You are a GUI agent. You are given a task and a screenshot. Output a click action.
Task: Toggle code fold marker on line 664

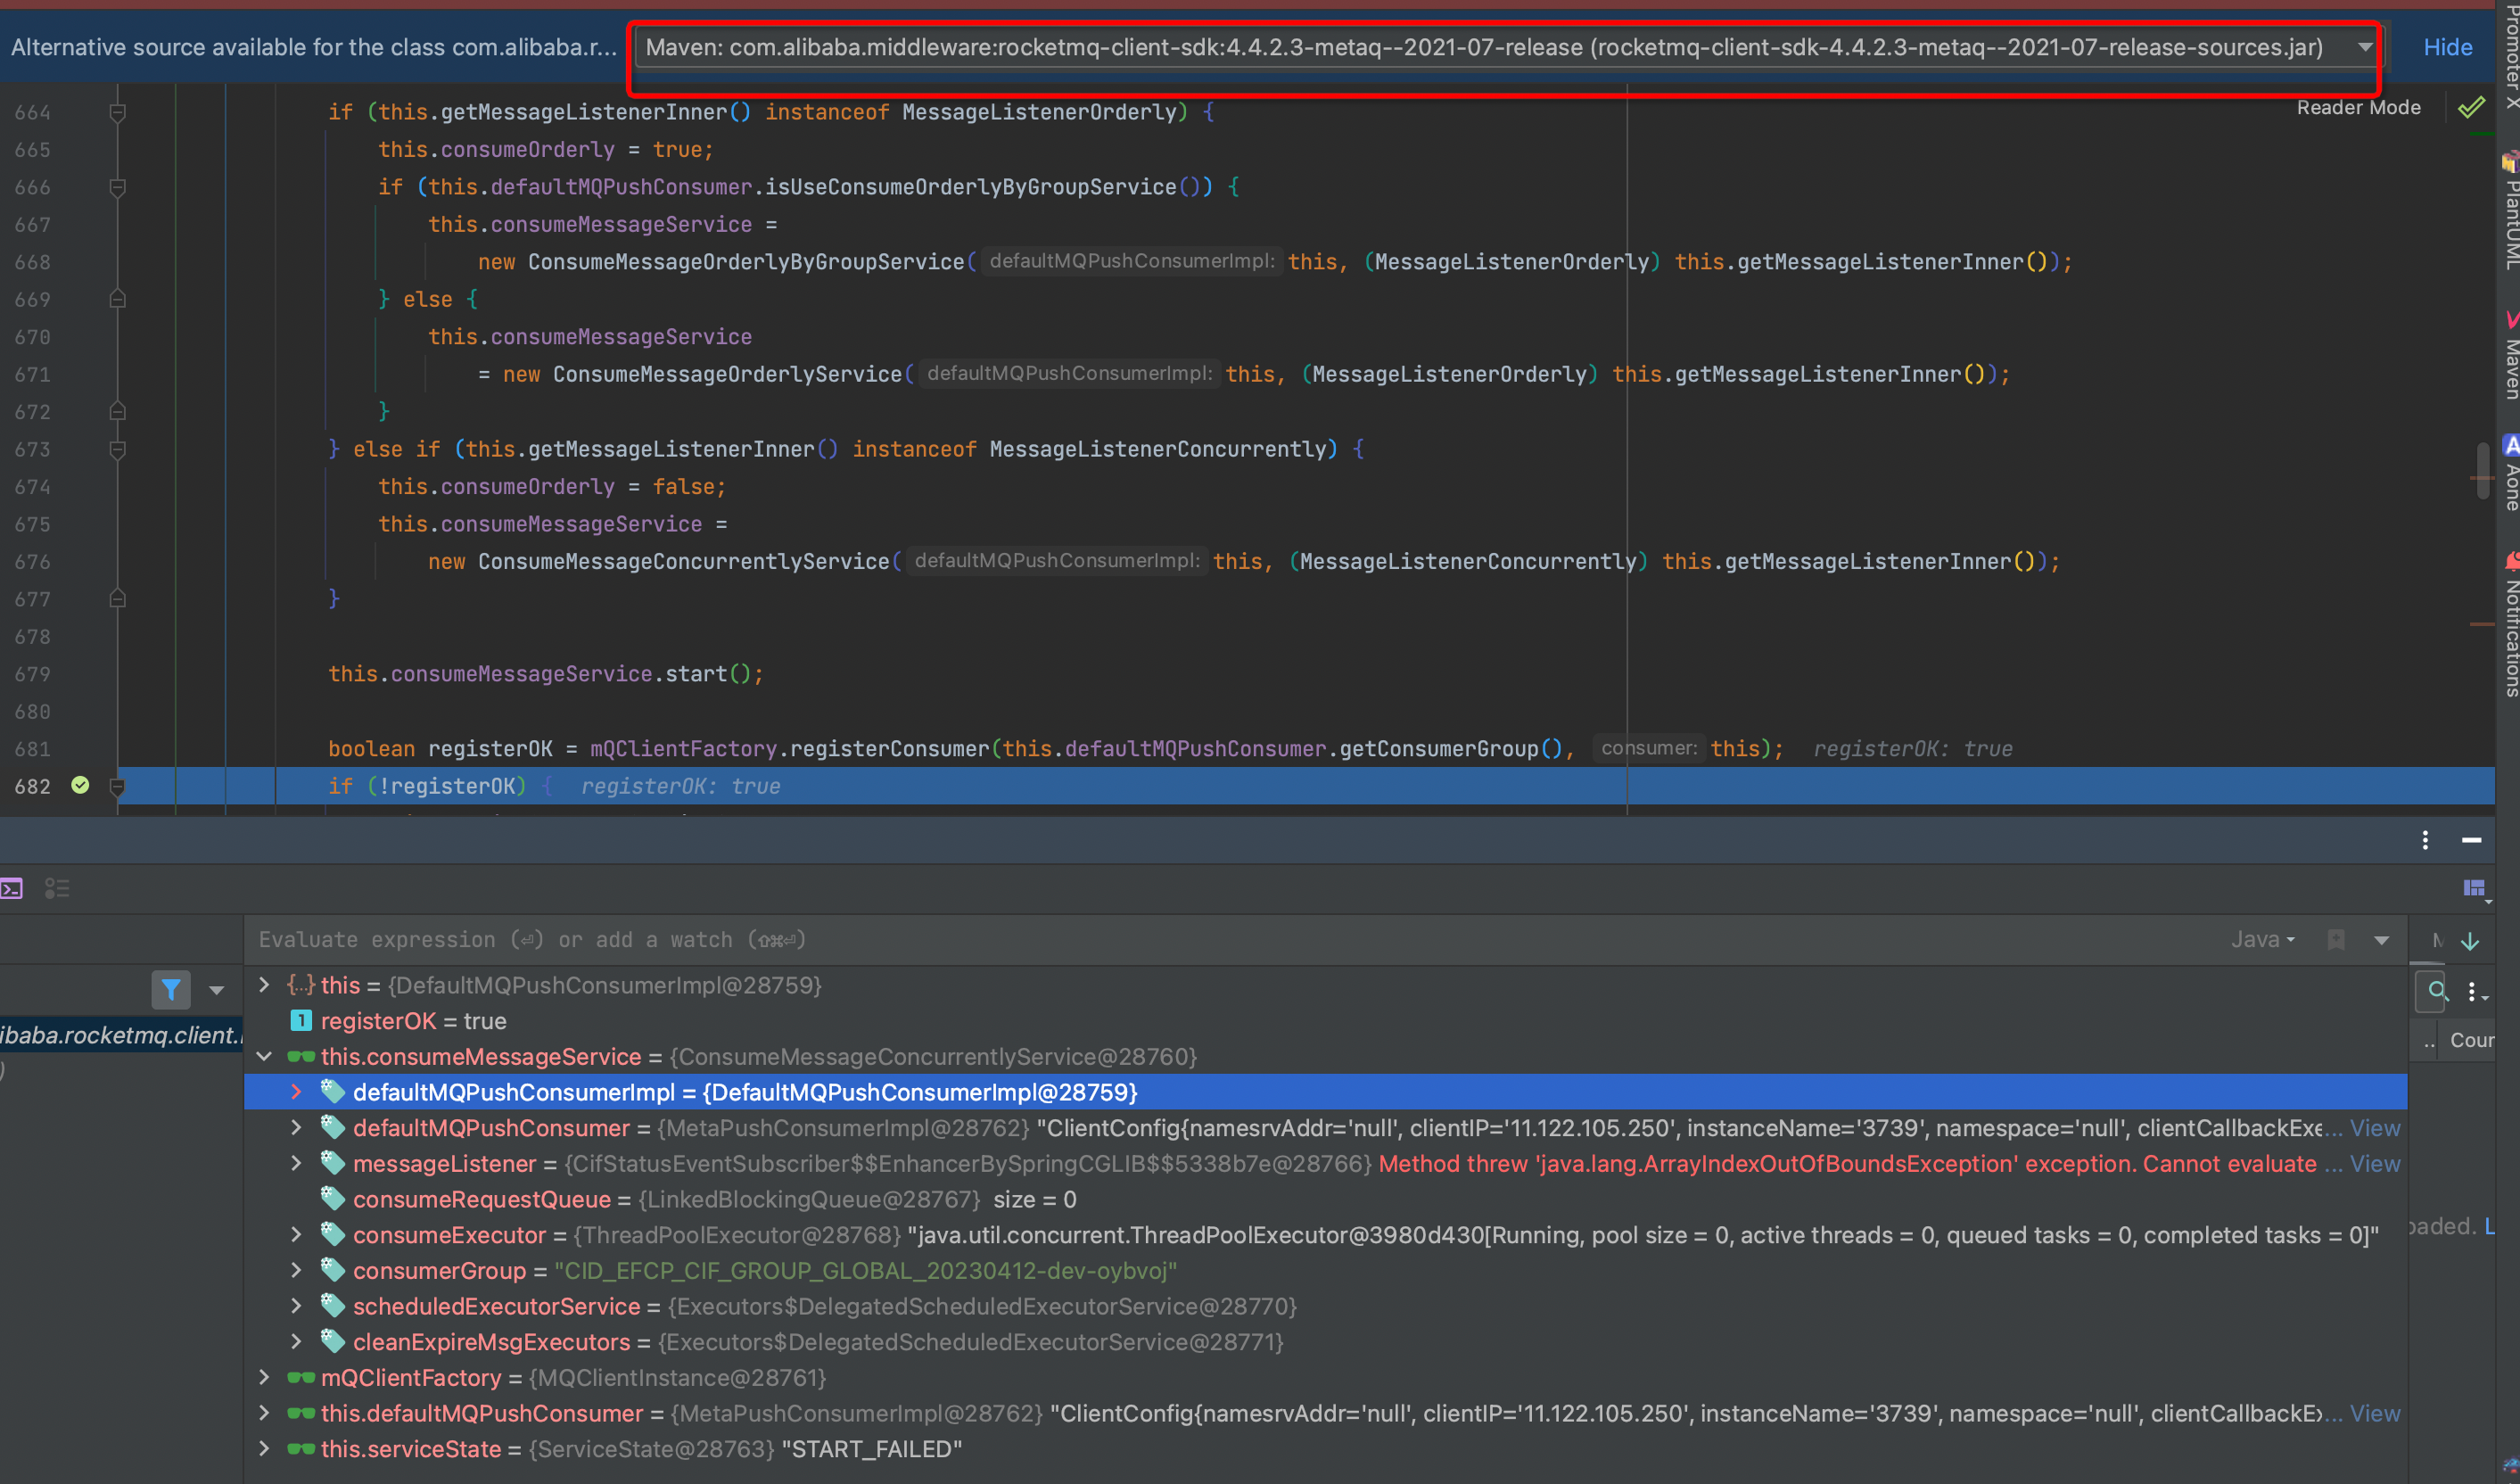pyautogui.click(x=117, y=112)
